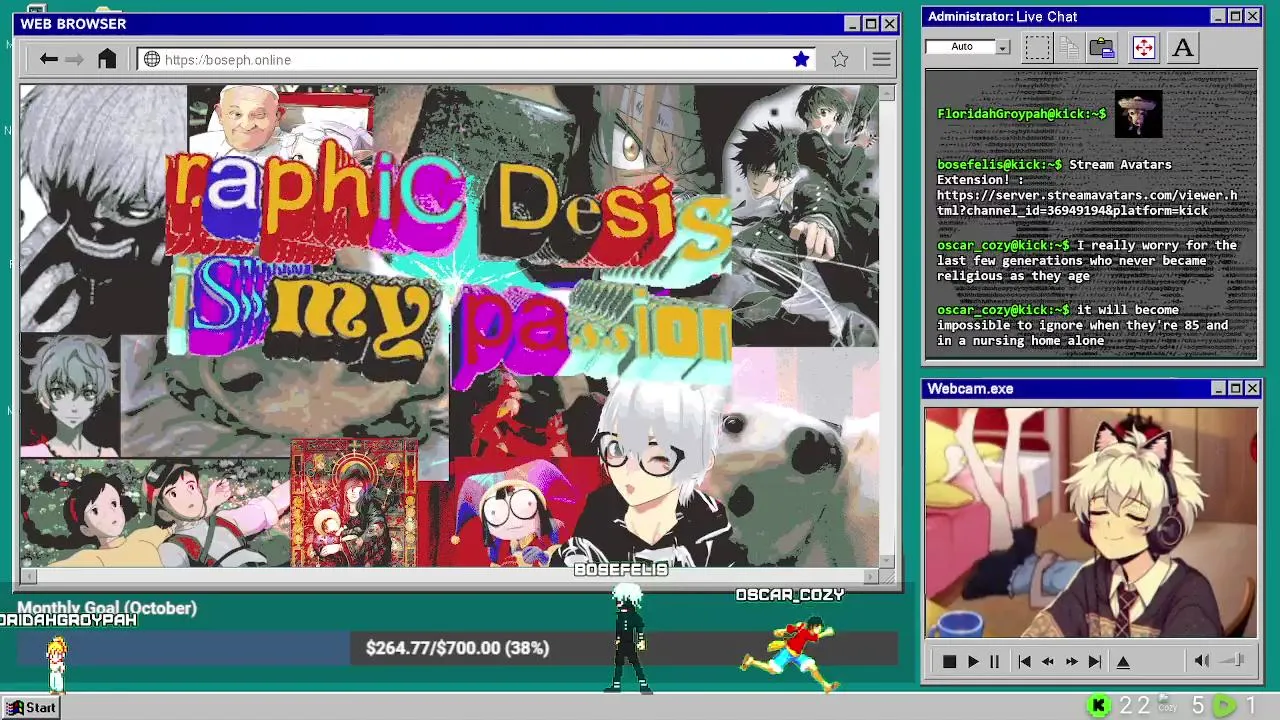
Task: Click the outlined favorites star
Action: click(840, 59)
